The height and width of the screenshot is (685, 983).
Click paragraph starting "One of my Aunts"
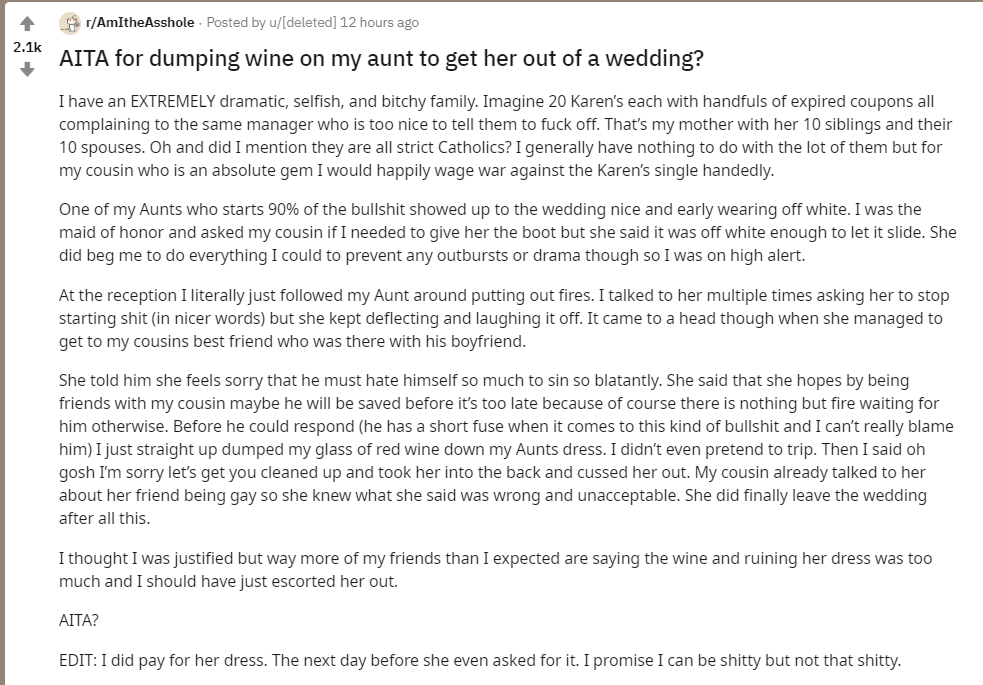point(508,233)
